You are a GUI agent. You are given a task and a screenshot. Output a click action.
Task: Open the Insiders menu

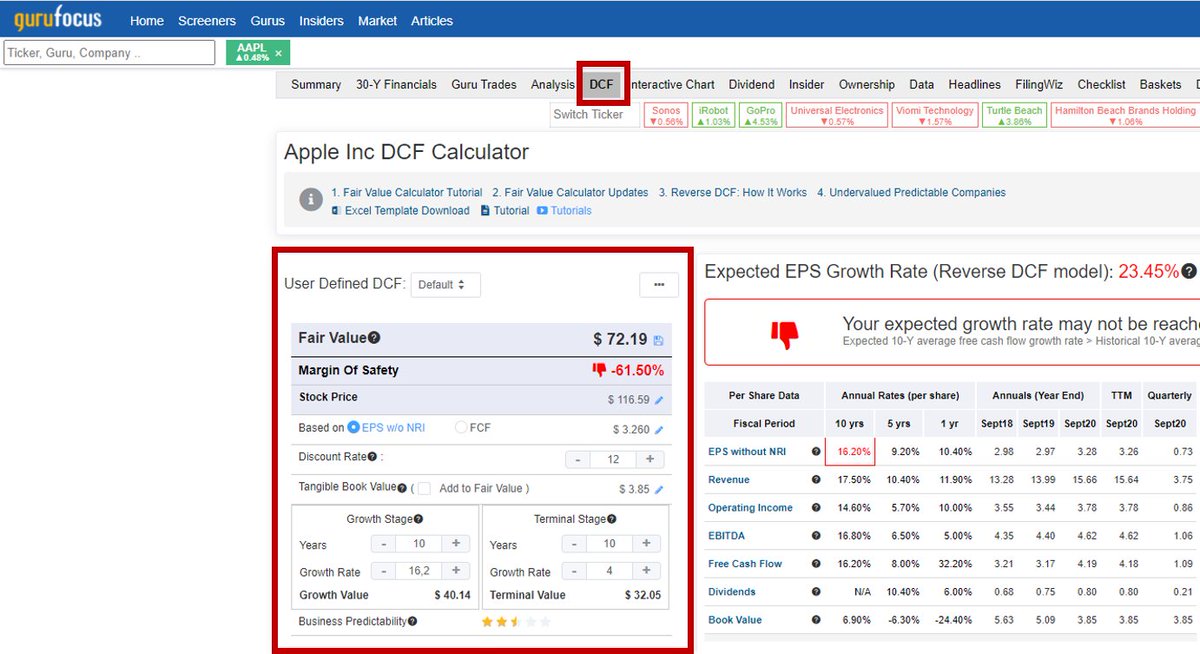click(321, 20)
